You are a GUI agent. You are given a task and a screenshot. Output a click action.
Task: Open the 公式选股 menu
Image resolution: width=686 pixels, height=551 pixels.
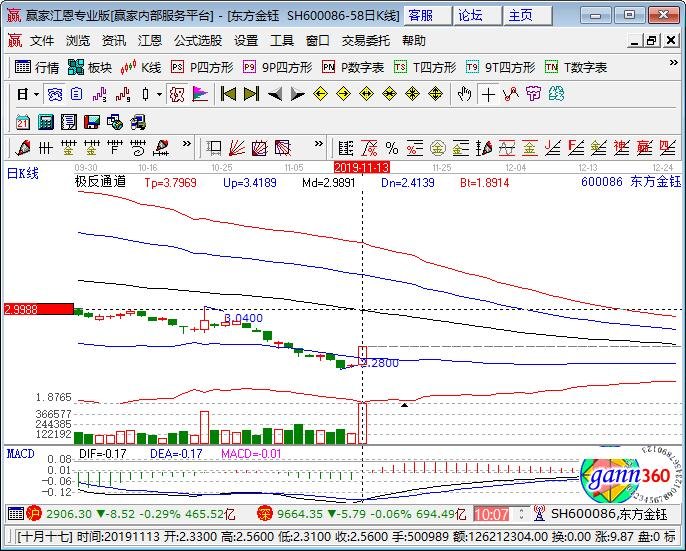[x=198, y=41]
